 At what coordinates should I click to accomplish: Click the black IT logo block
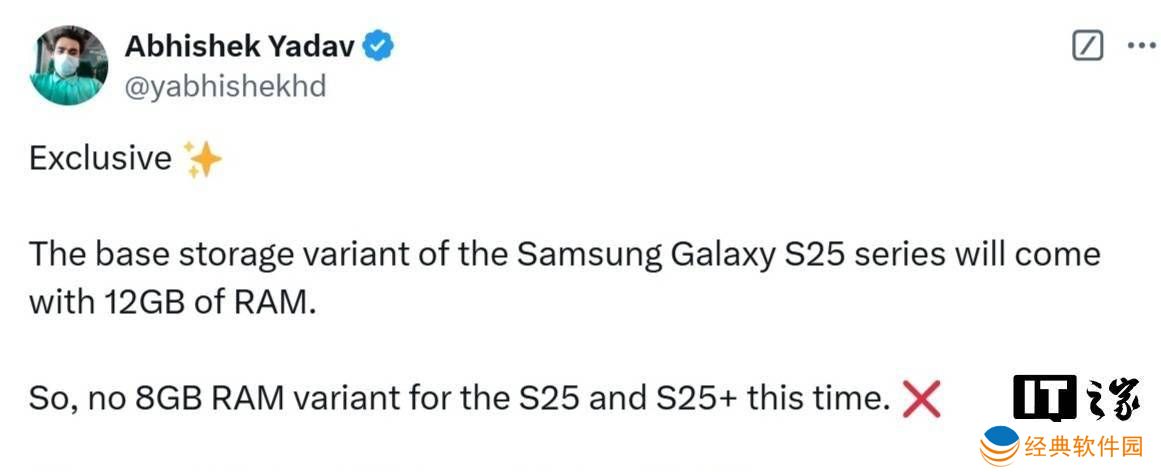point(1044,398)
